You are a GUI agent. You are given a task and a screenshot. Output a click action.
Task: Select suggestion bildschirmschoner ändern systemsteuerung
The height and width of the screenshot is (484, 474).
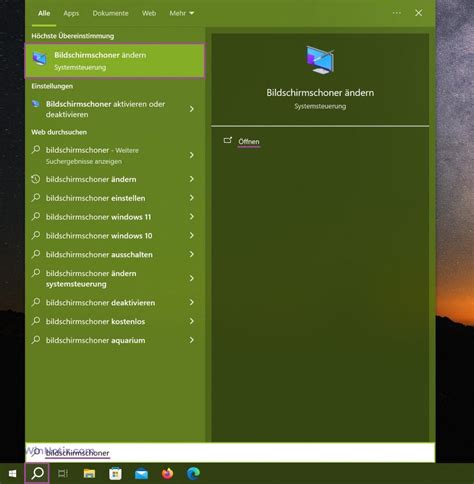[115, 278]
